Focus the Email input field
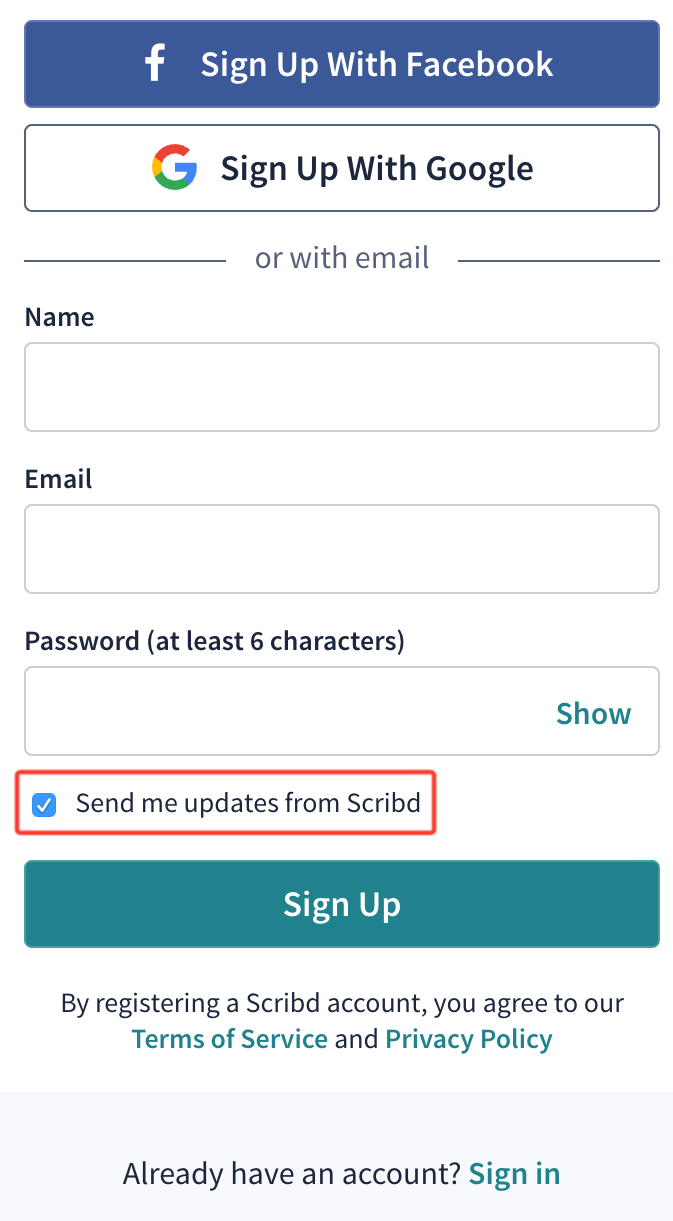Image resolution: width=673 pixels, height=1221 pixels. tap(342, 549)
